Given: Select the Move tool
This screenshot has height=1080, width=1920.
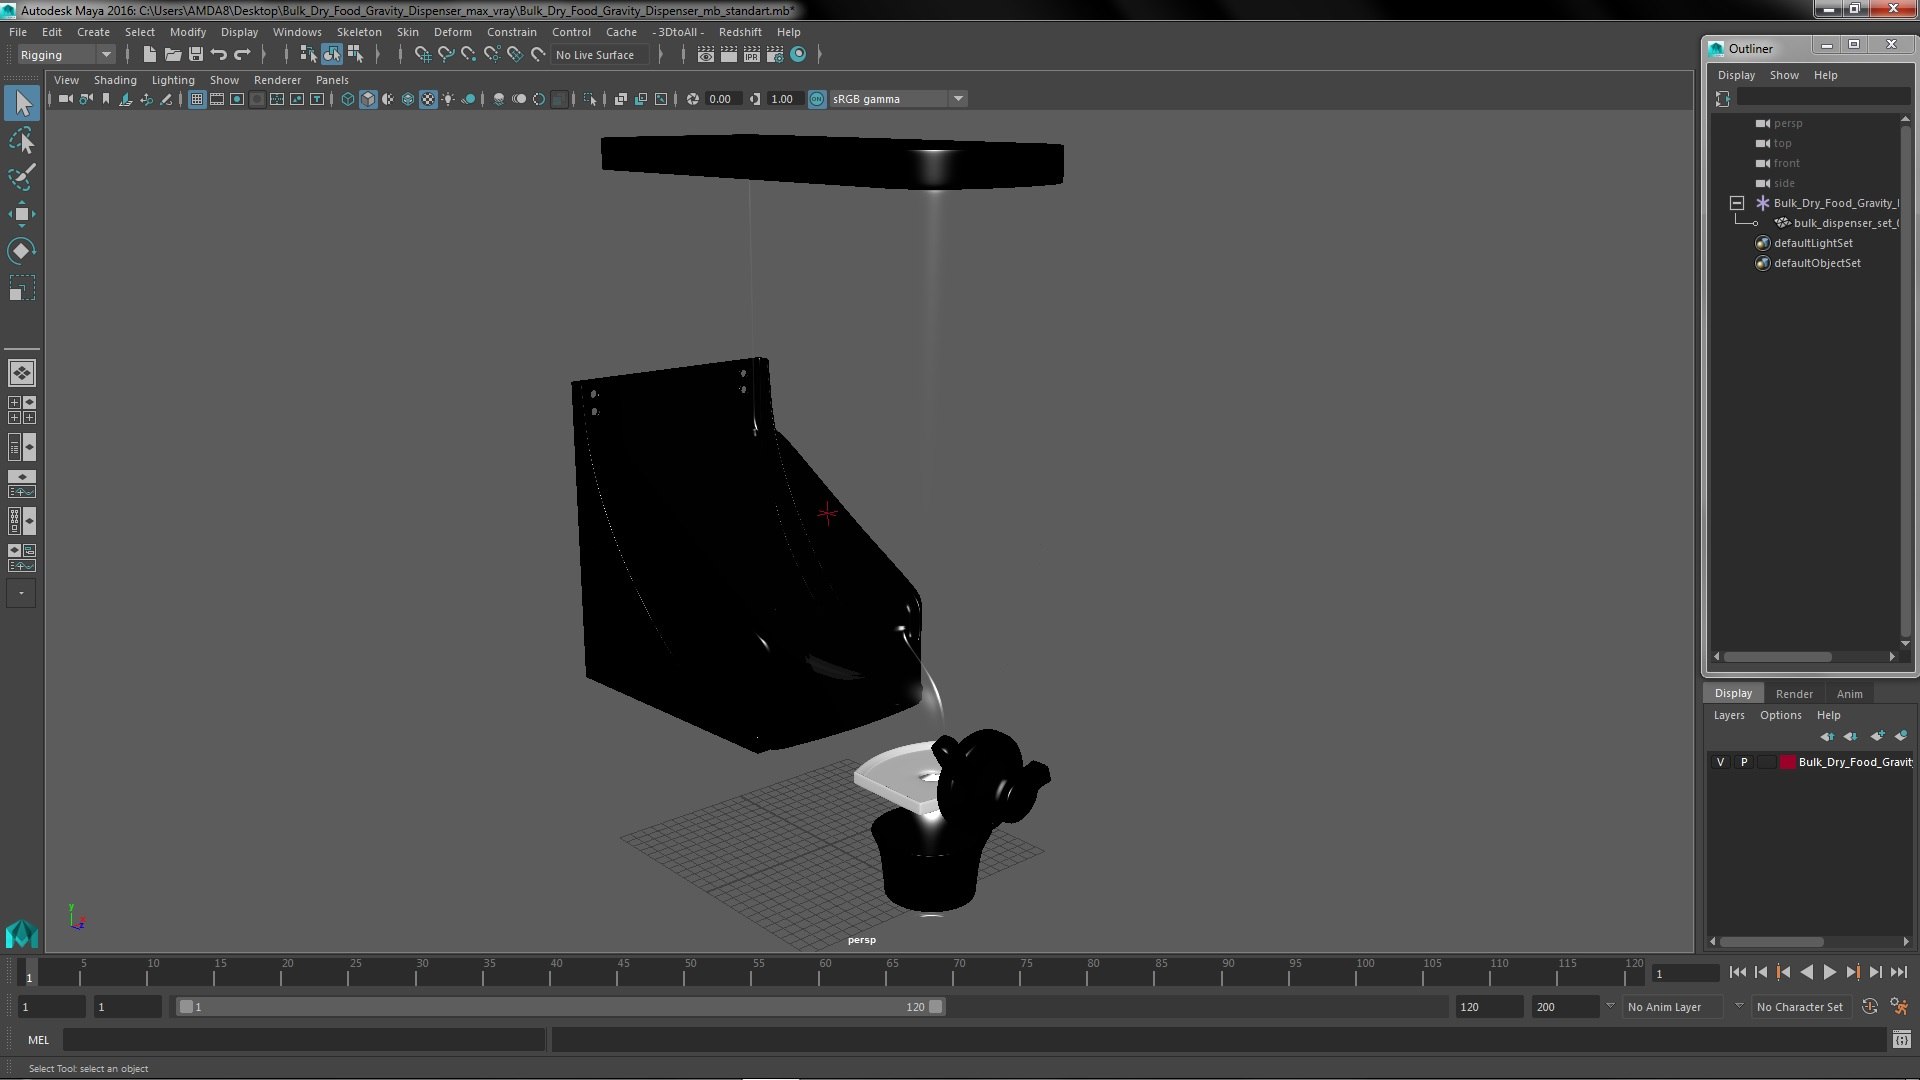Looking at the screenshot, I should (21, 214).
